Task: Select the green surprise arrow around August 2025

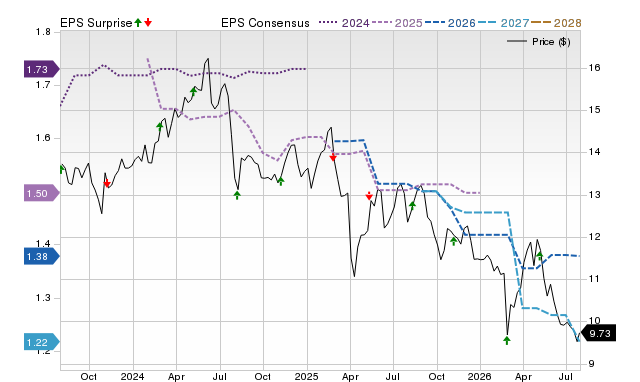Action: (x=412, y=205)
